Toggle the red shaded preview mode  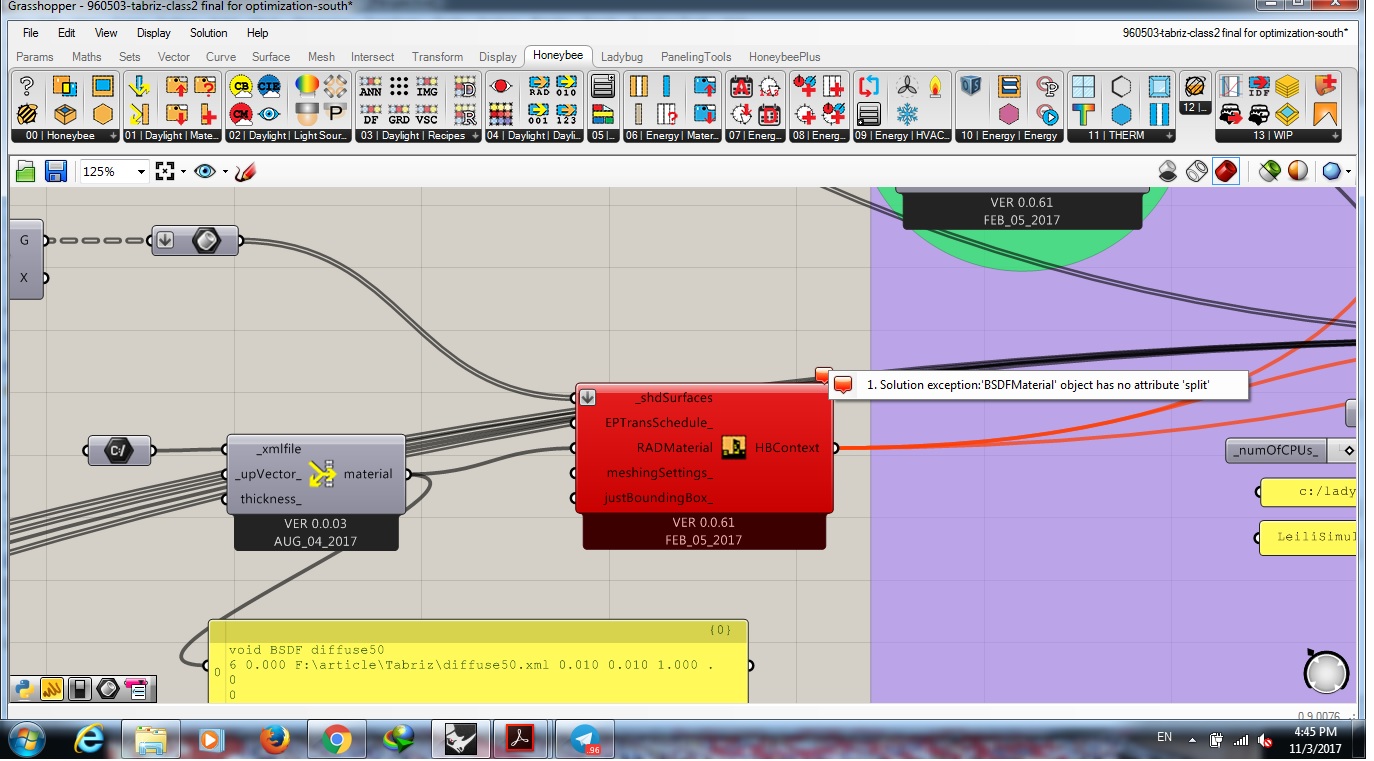coord(1225,171)
